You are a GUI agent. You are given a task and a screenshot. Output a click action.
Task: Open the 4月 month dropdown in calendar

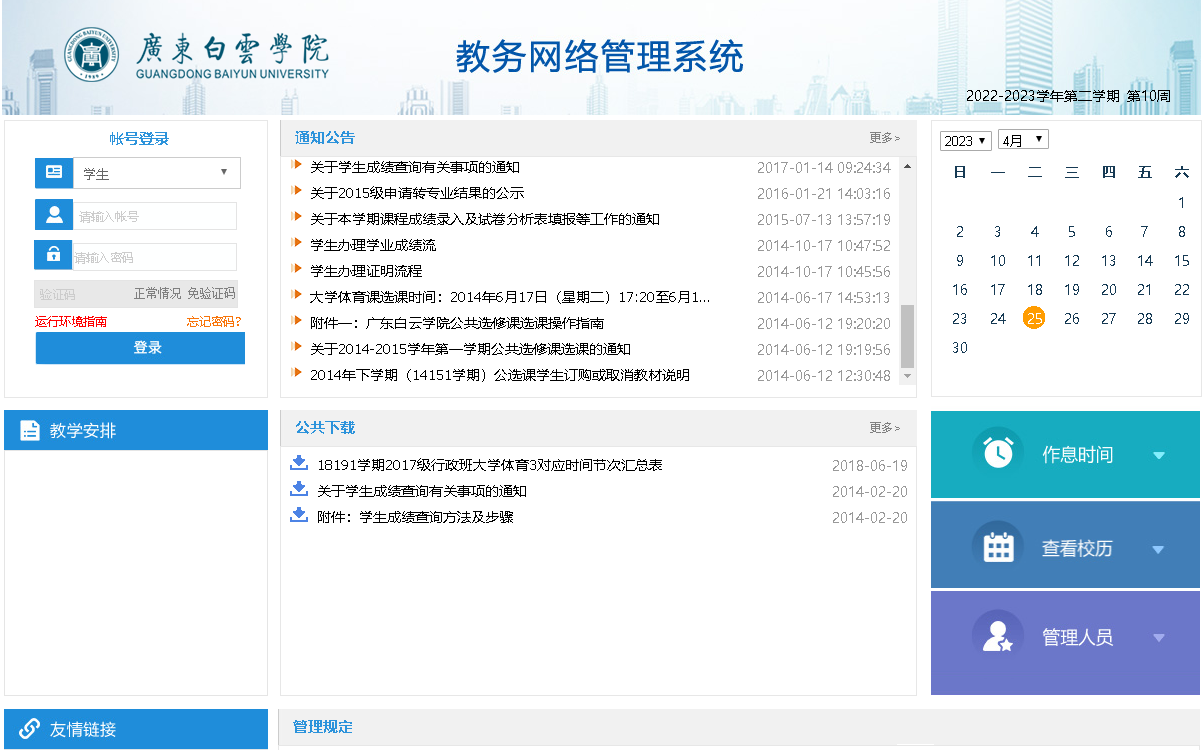click(1022, 140)
